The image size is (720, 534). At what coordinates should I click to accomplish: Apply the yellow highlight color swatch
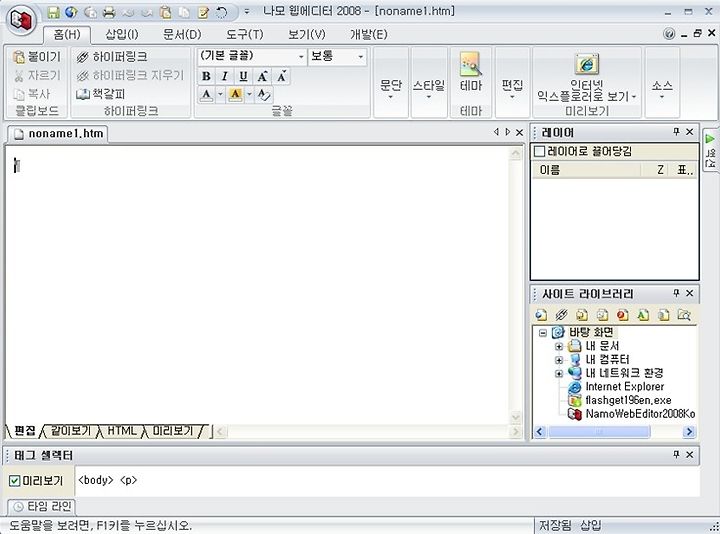pos(235,95)
